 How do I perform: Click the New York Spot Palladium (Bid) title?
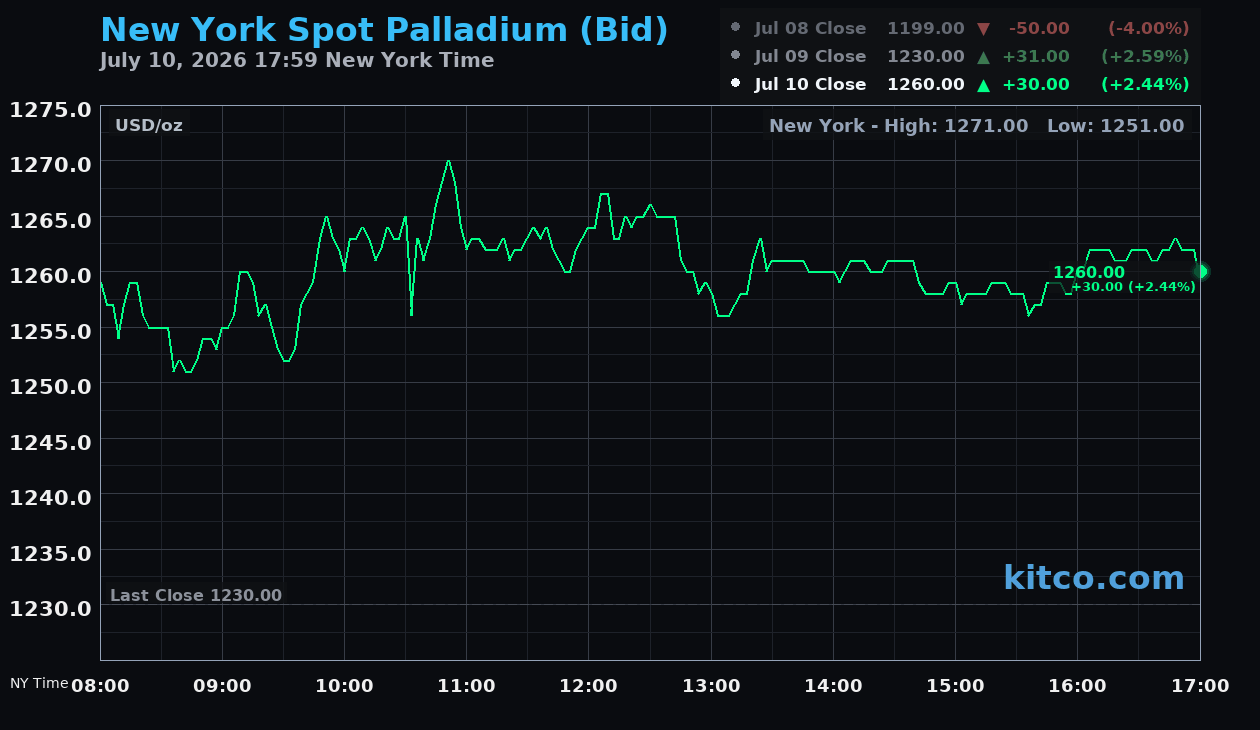384,30
